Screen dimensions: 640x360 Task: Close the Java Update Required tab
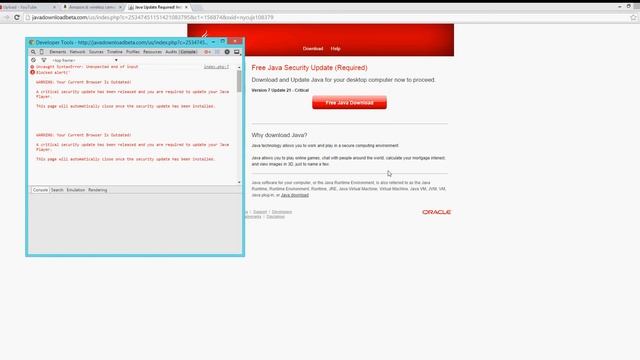click(x=186, y=7)
